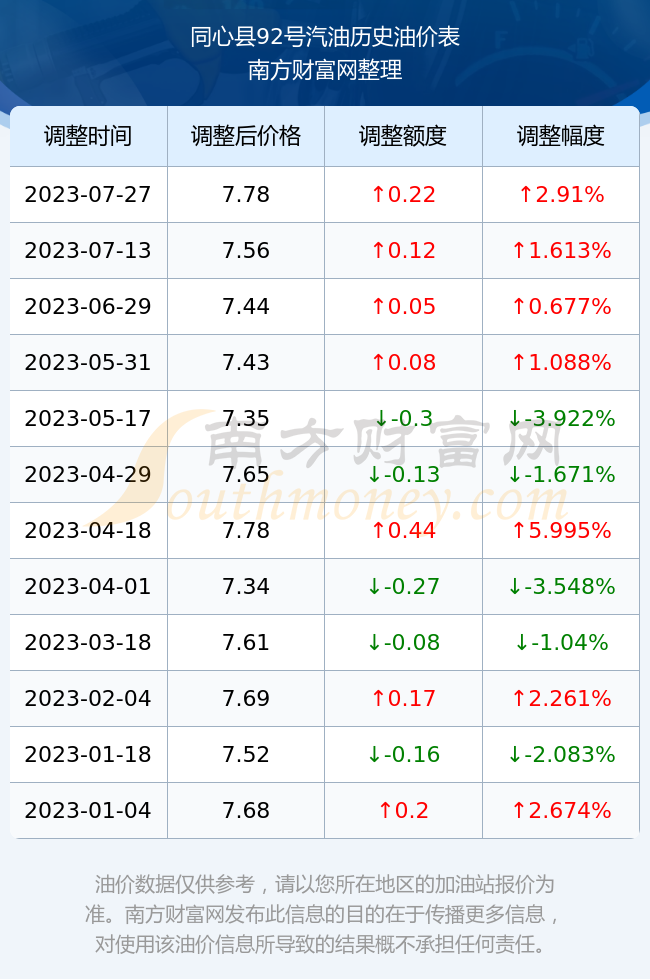Viewport: 650px width, 980px height.
Task: Click the disclaimer paragraph at the bottom
Action: (325, 914)
